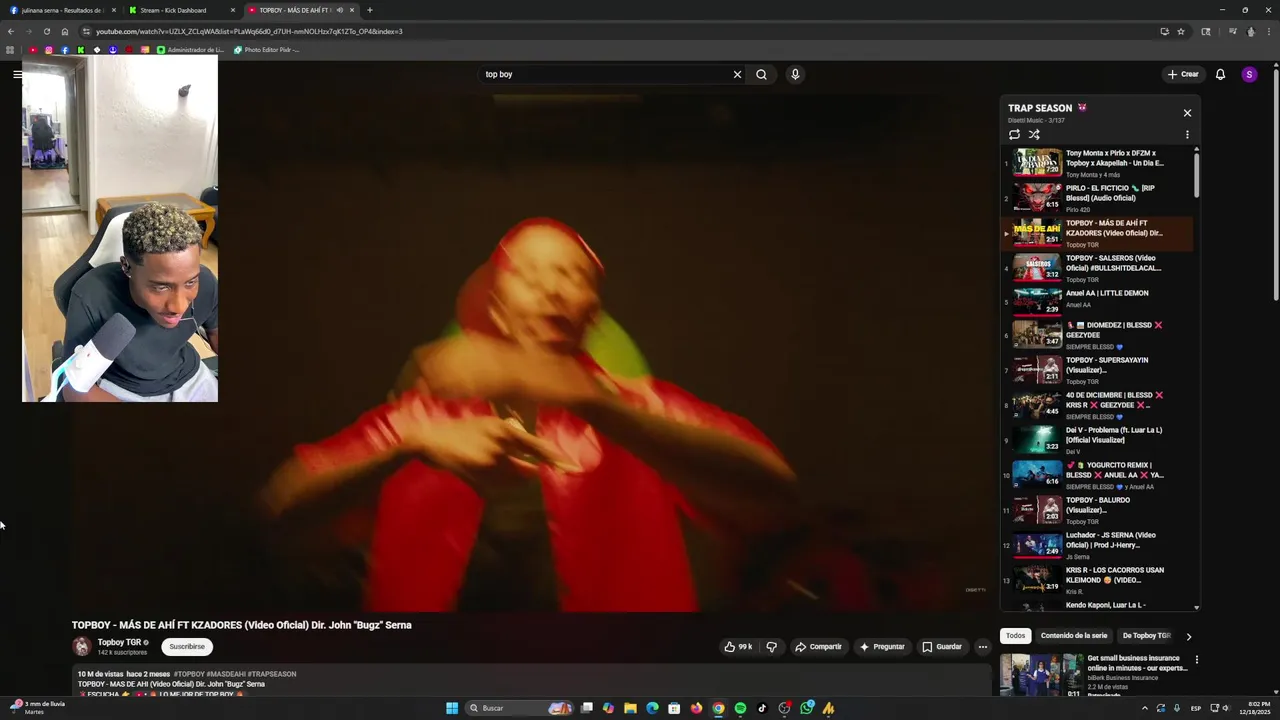
Task: Select the 'Contenido de la serie' chip
Action: 1074,636
